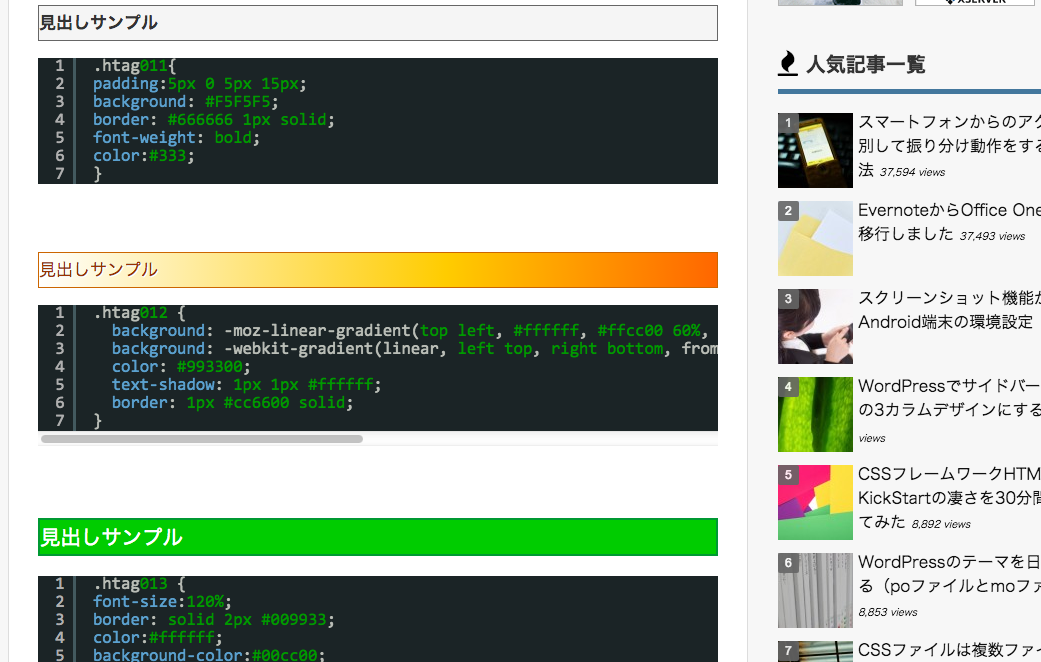The width and height of the screenshot is (1041, 662).
Task: Click the 37,493 views count text
Action: 992,236
